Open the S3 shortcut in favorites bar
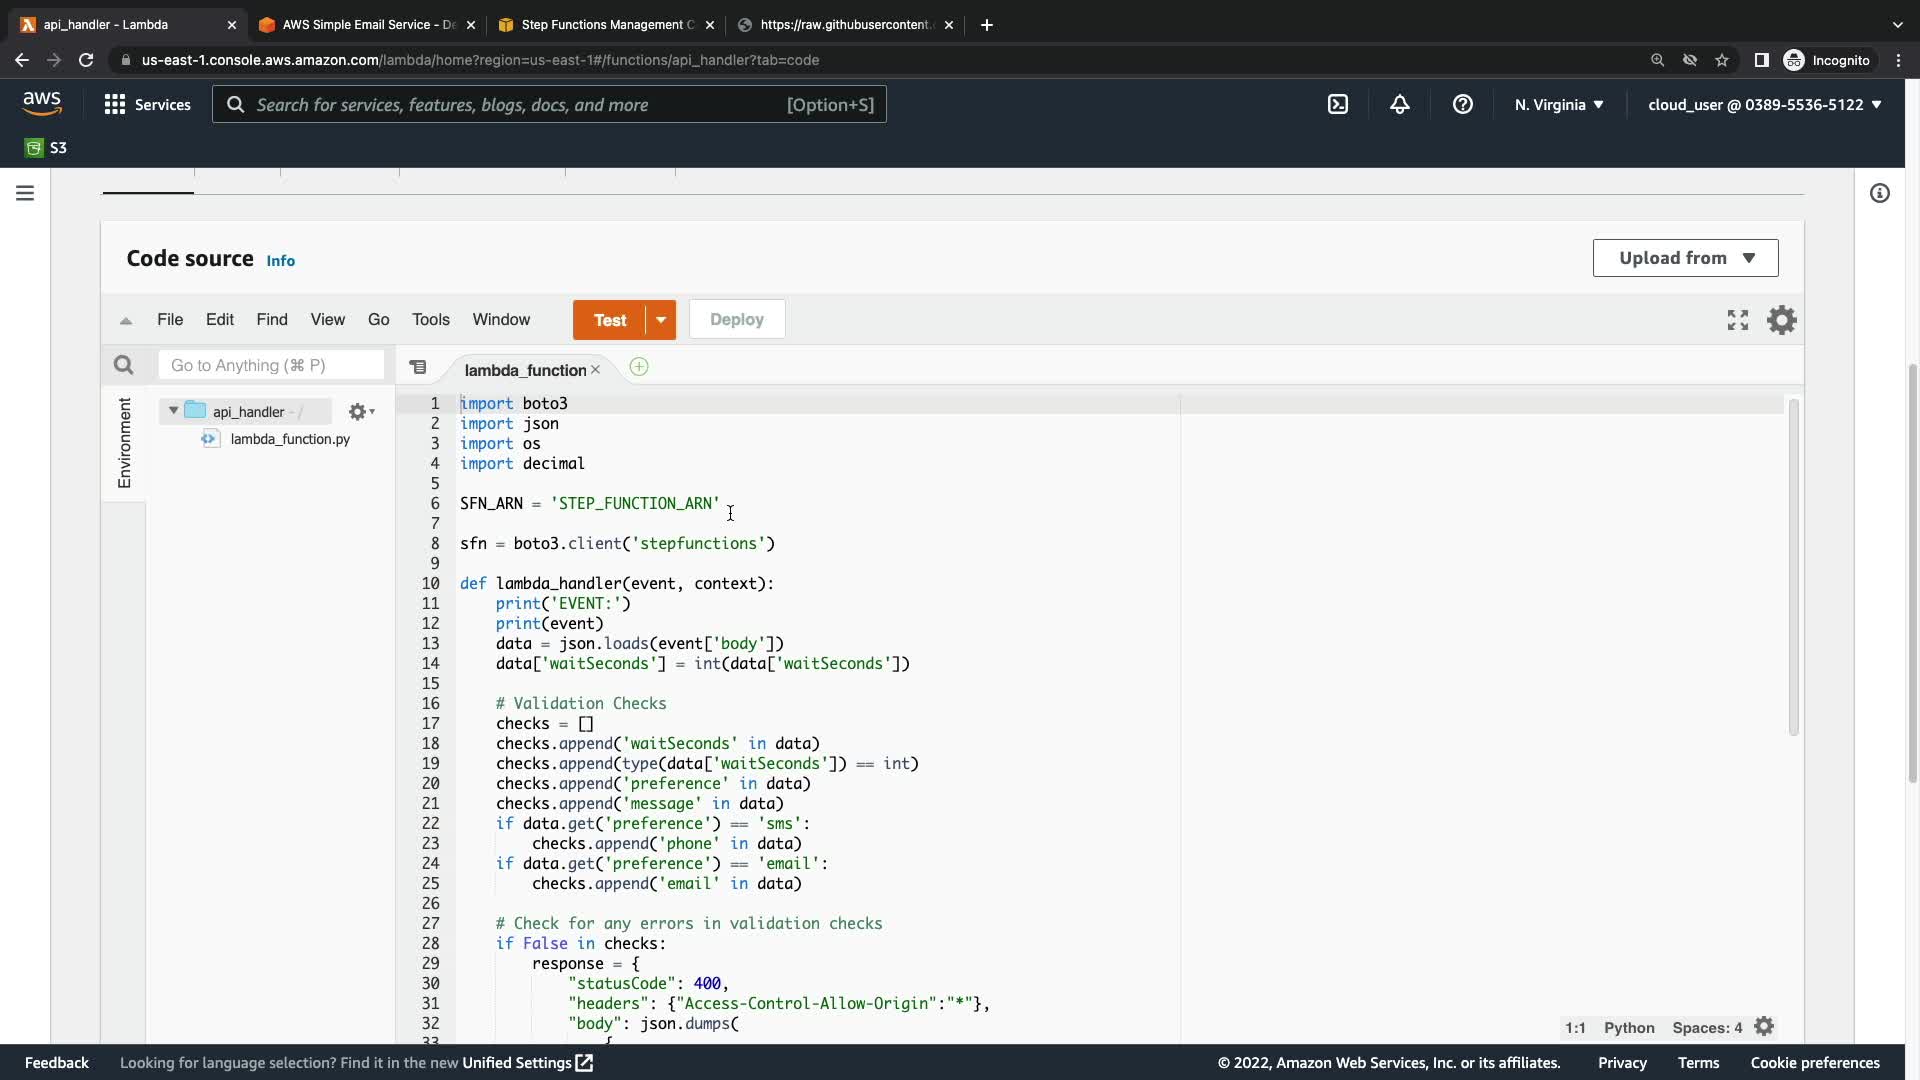The image size is (1920, 1080). (46, 148)
